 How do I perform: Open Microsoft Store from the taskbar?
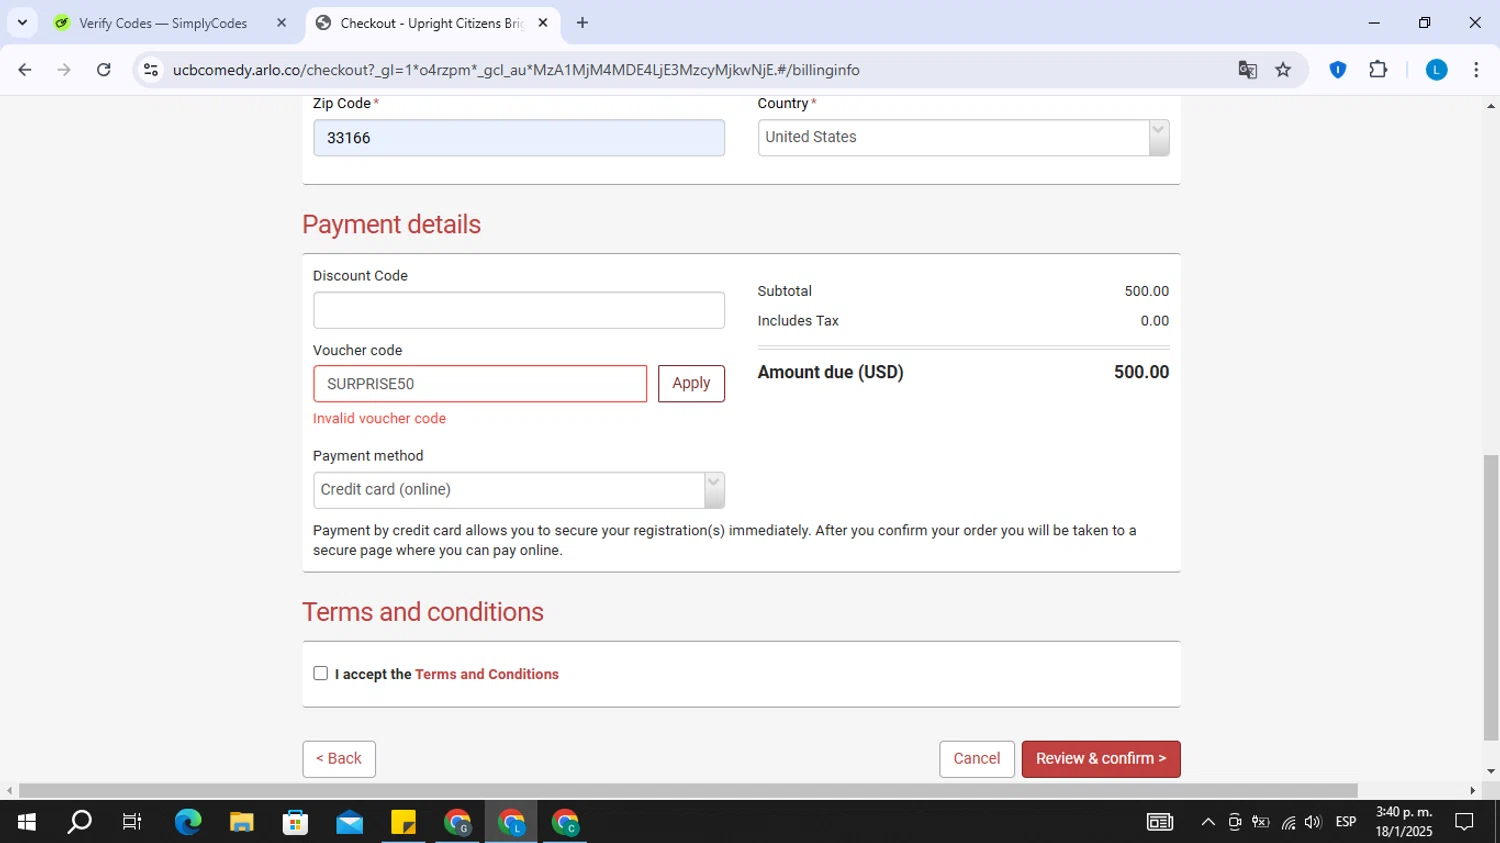pos(296,822)
